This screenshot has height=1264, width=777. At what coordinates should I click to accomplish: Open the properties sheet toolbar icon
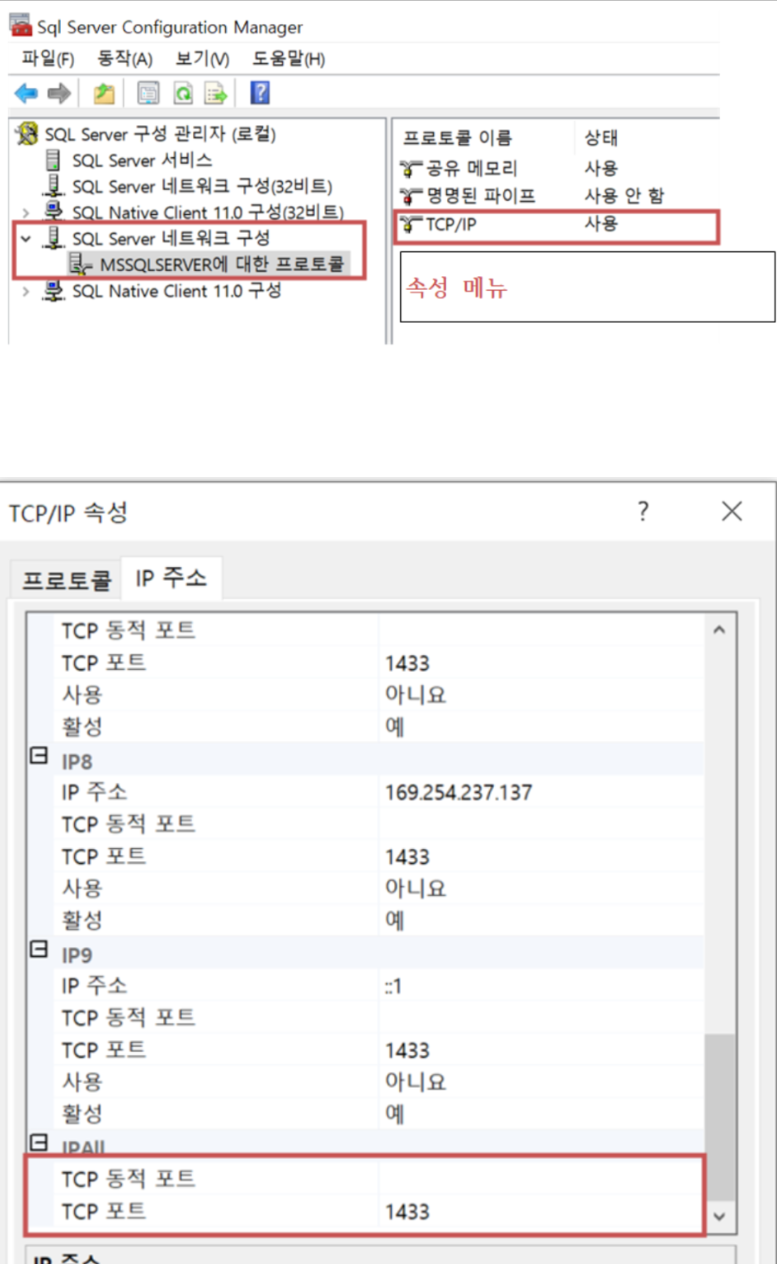point(148,93)
